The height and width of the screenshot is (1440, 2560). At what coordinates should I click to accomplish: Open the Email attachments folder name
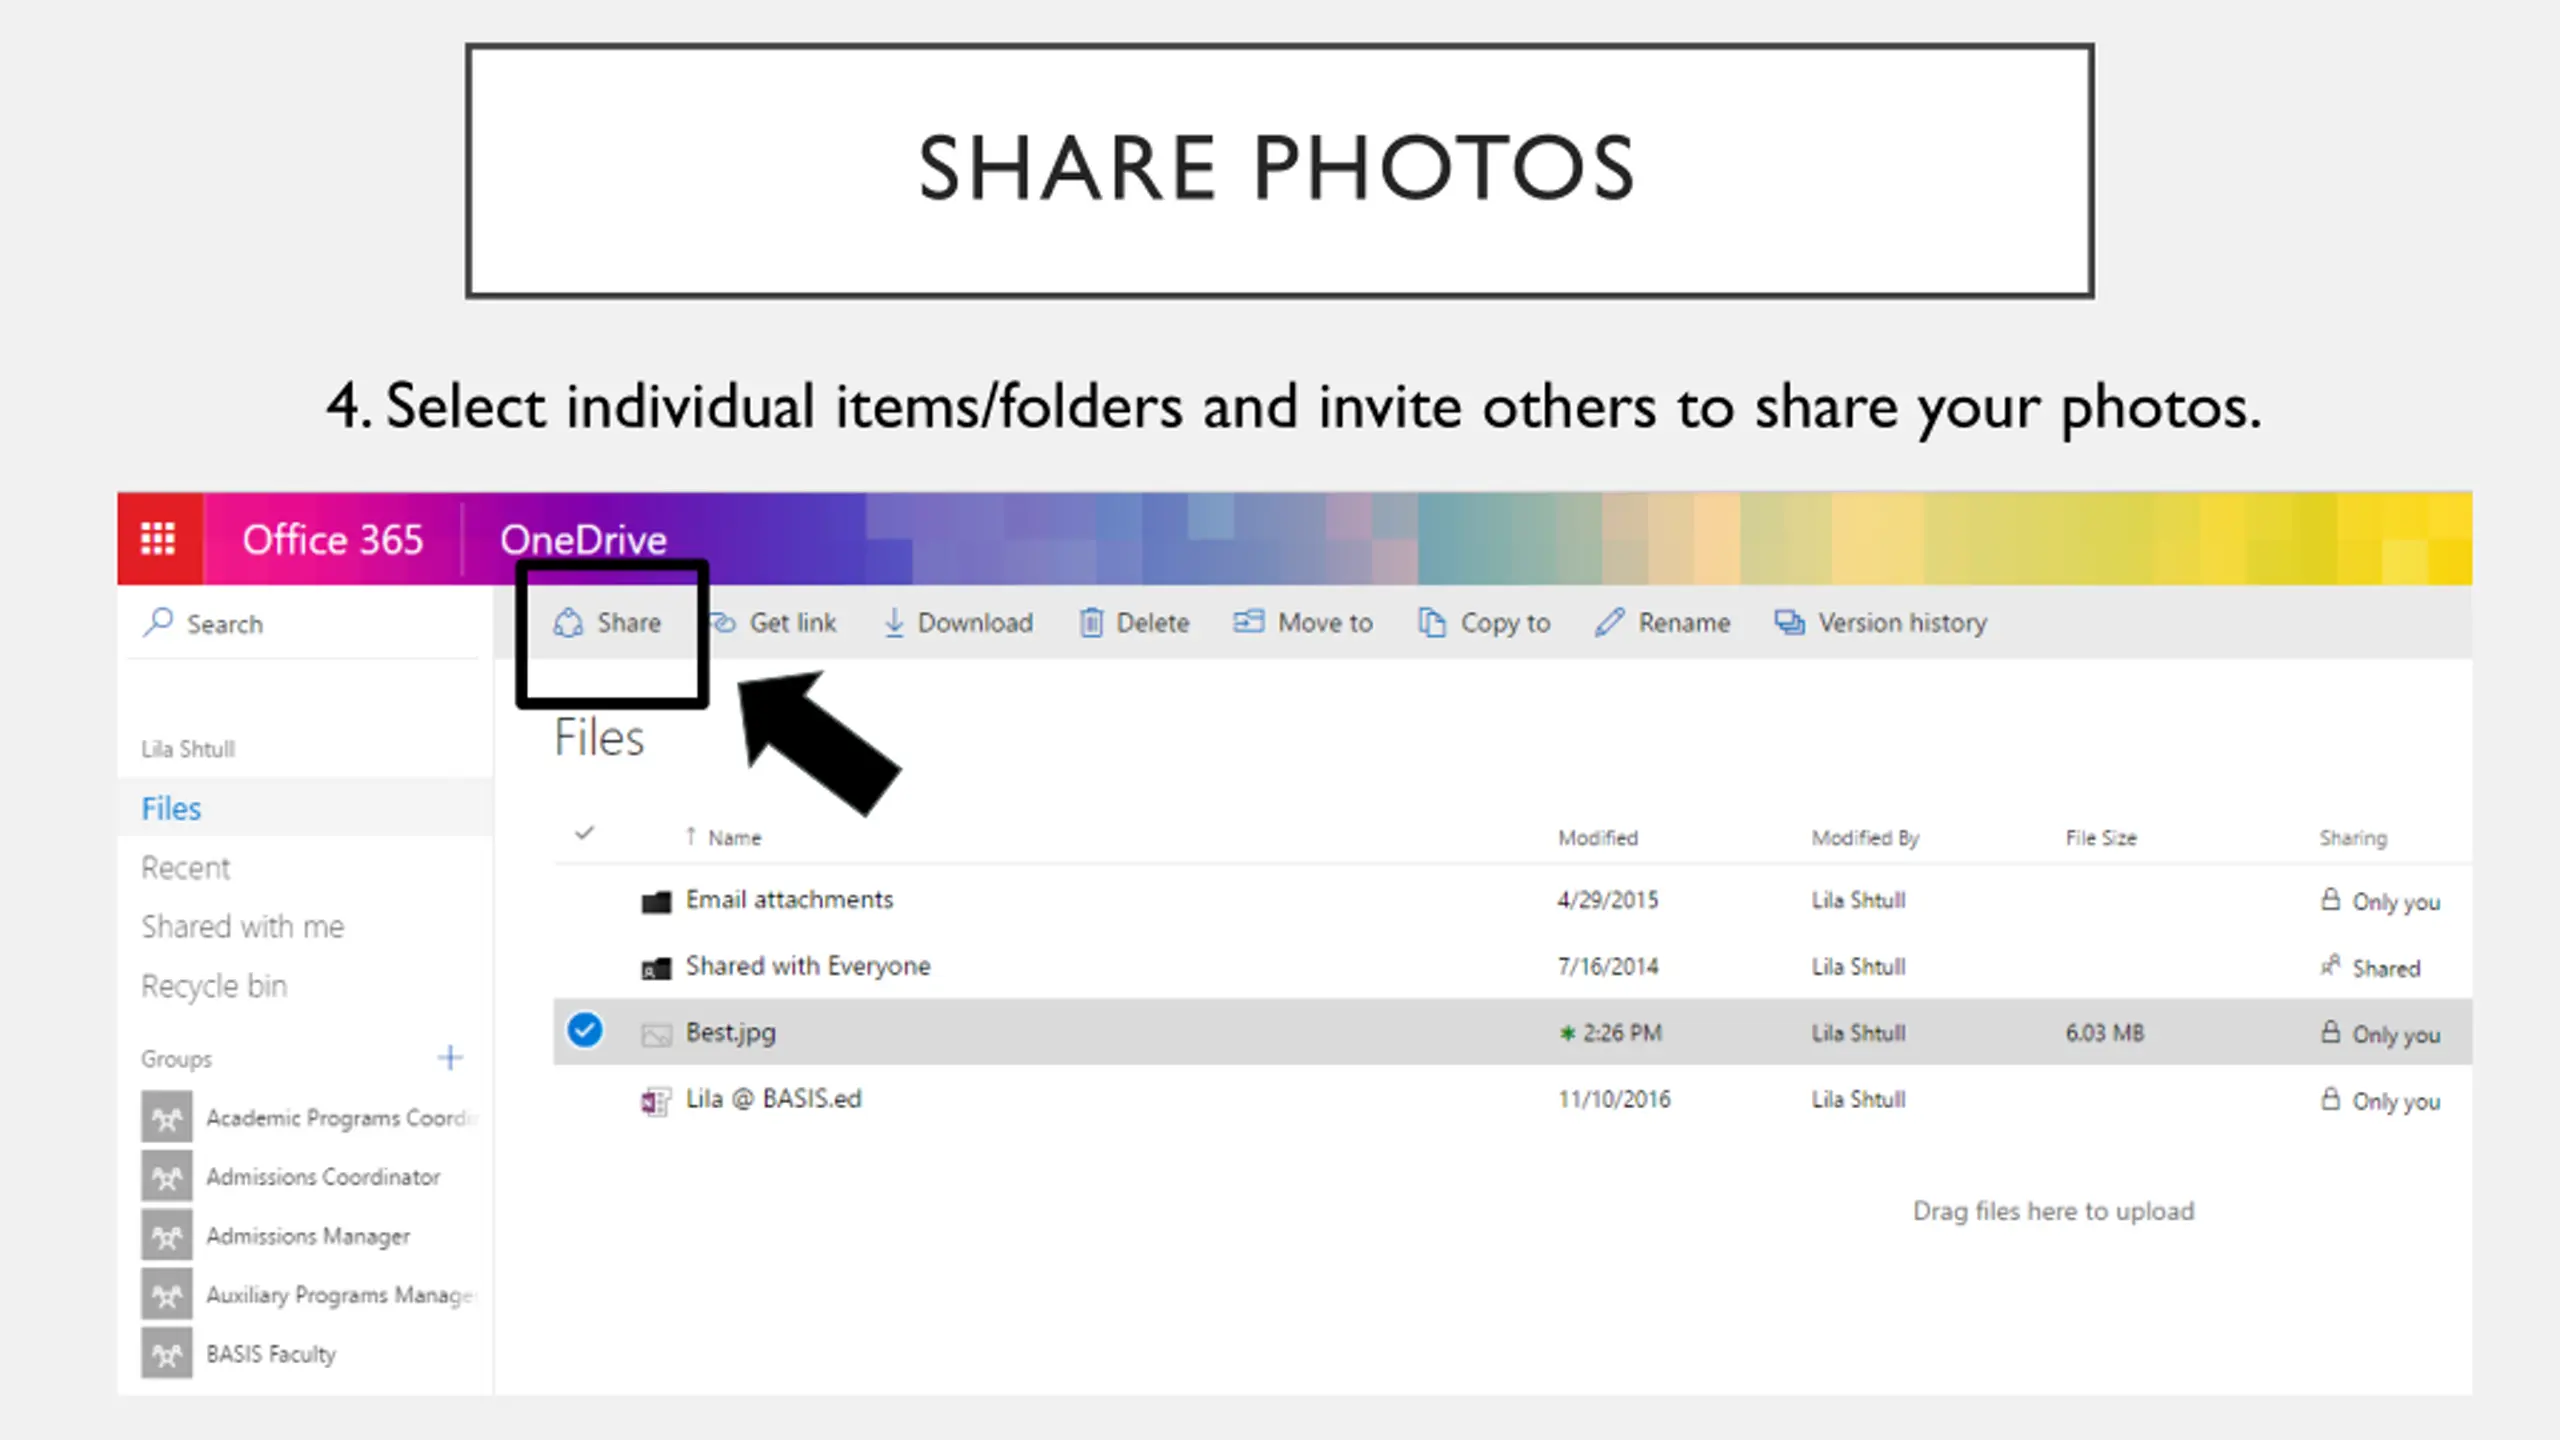click(x=789, y=899)
